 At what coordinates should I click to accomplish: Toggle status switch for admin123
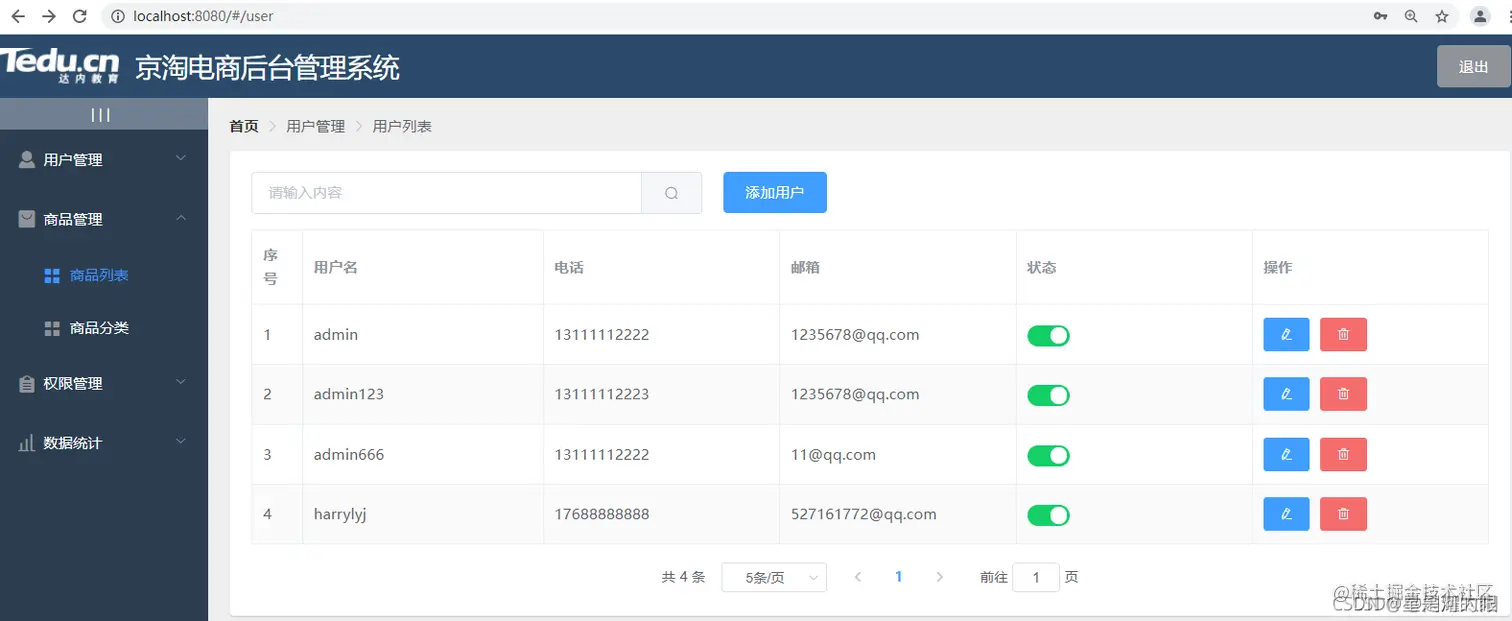[1048, 395]
